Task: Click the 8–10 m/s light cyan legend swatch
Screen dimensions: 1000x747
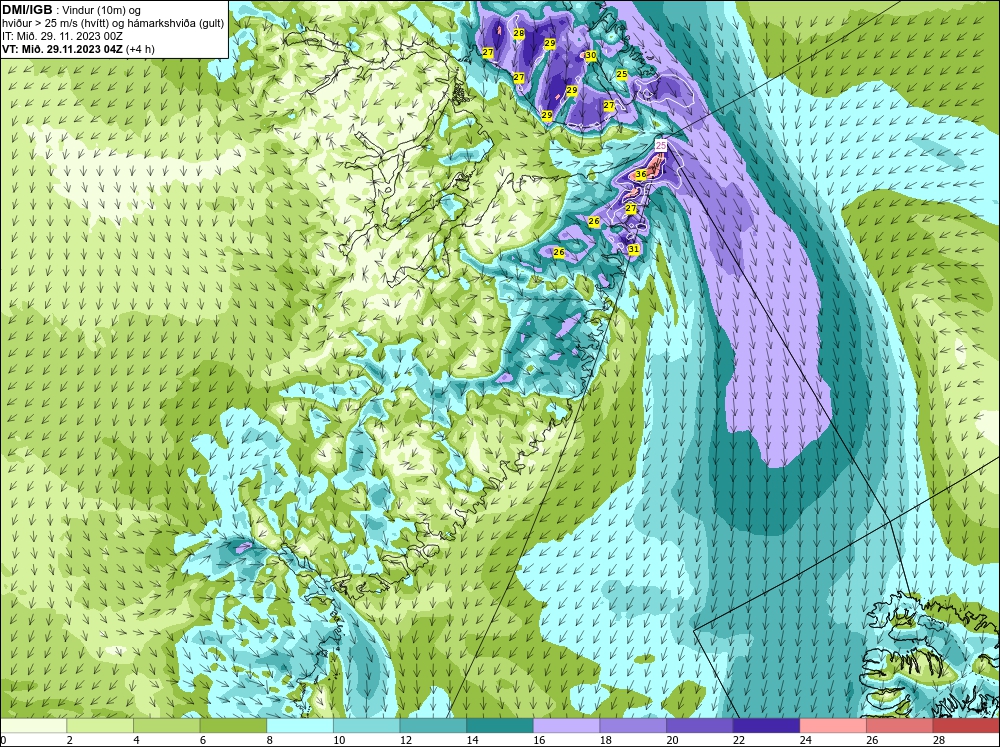Action: [x=300, y=725]
